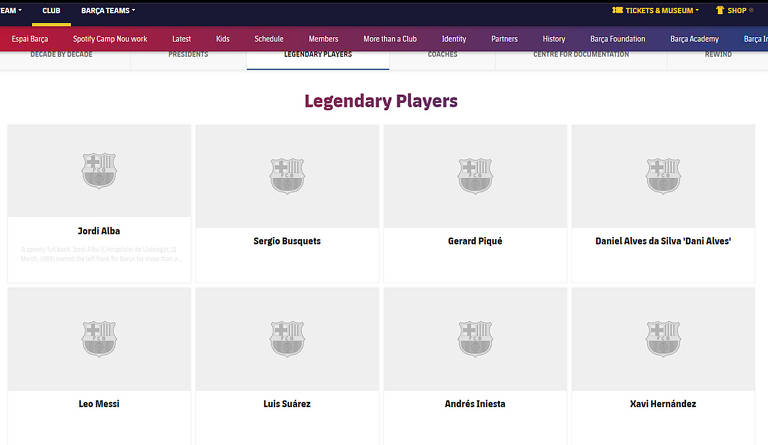Open the Centre for Documentation tab
Screen dimensions: 768x445
[x=581, y=54]
